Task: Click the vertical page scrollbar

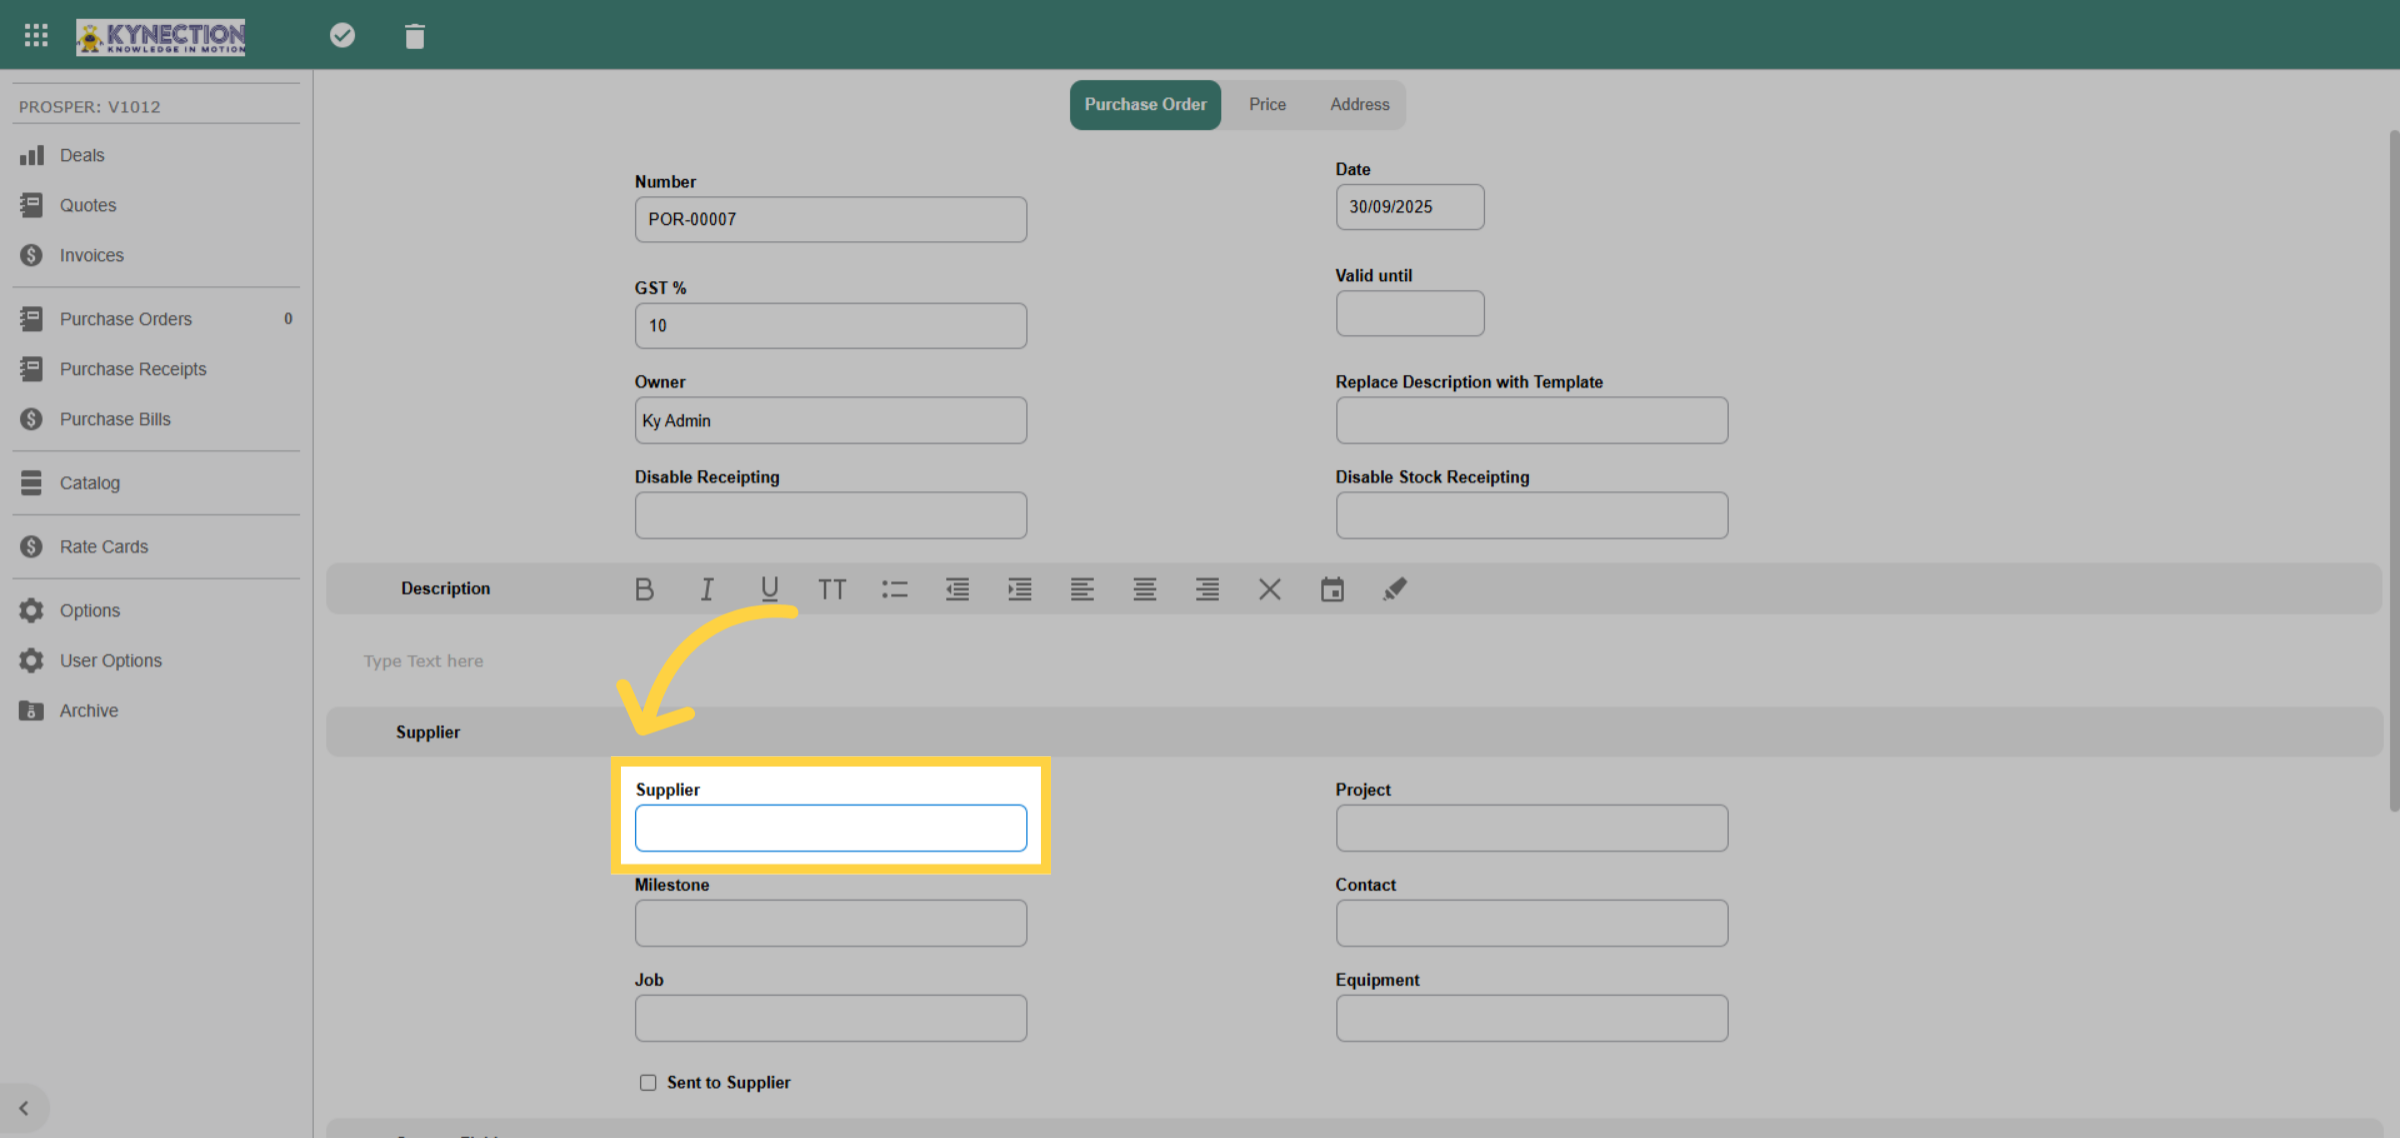Action: pyautogui.click(x=2393, y=470)
